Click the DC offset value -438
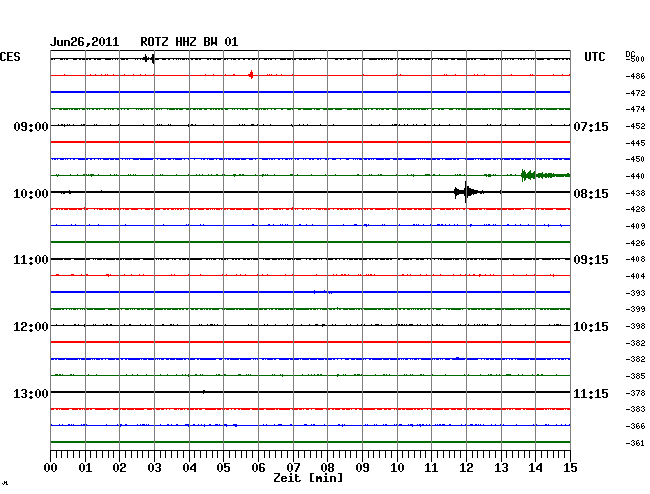Image resolution: width=650 pixels, height=494 pixels. point(635,193)
